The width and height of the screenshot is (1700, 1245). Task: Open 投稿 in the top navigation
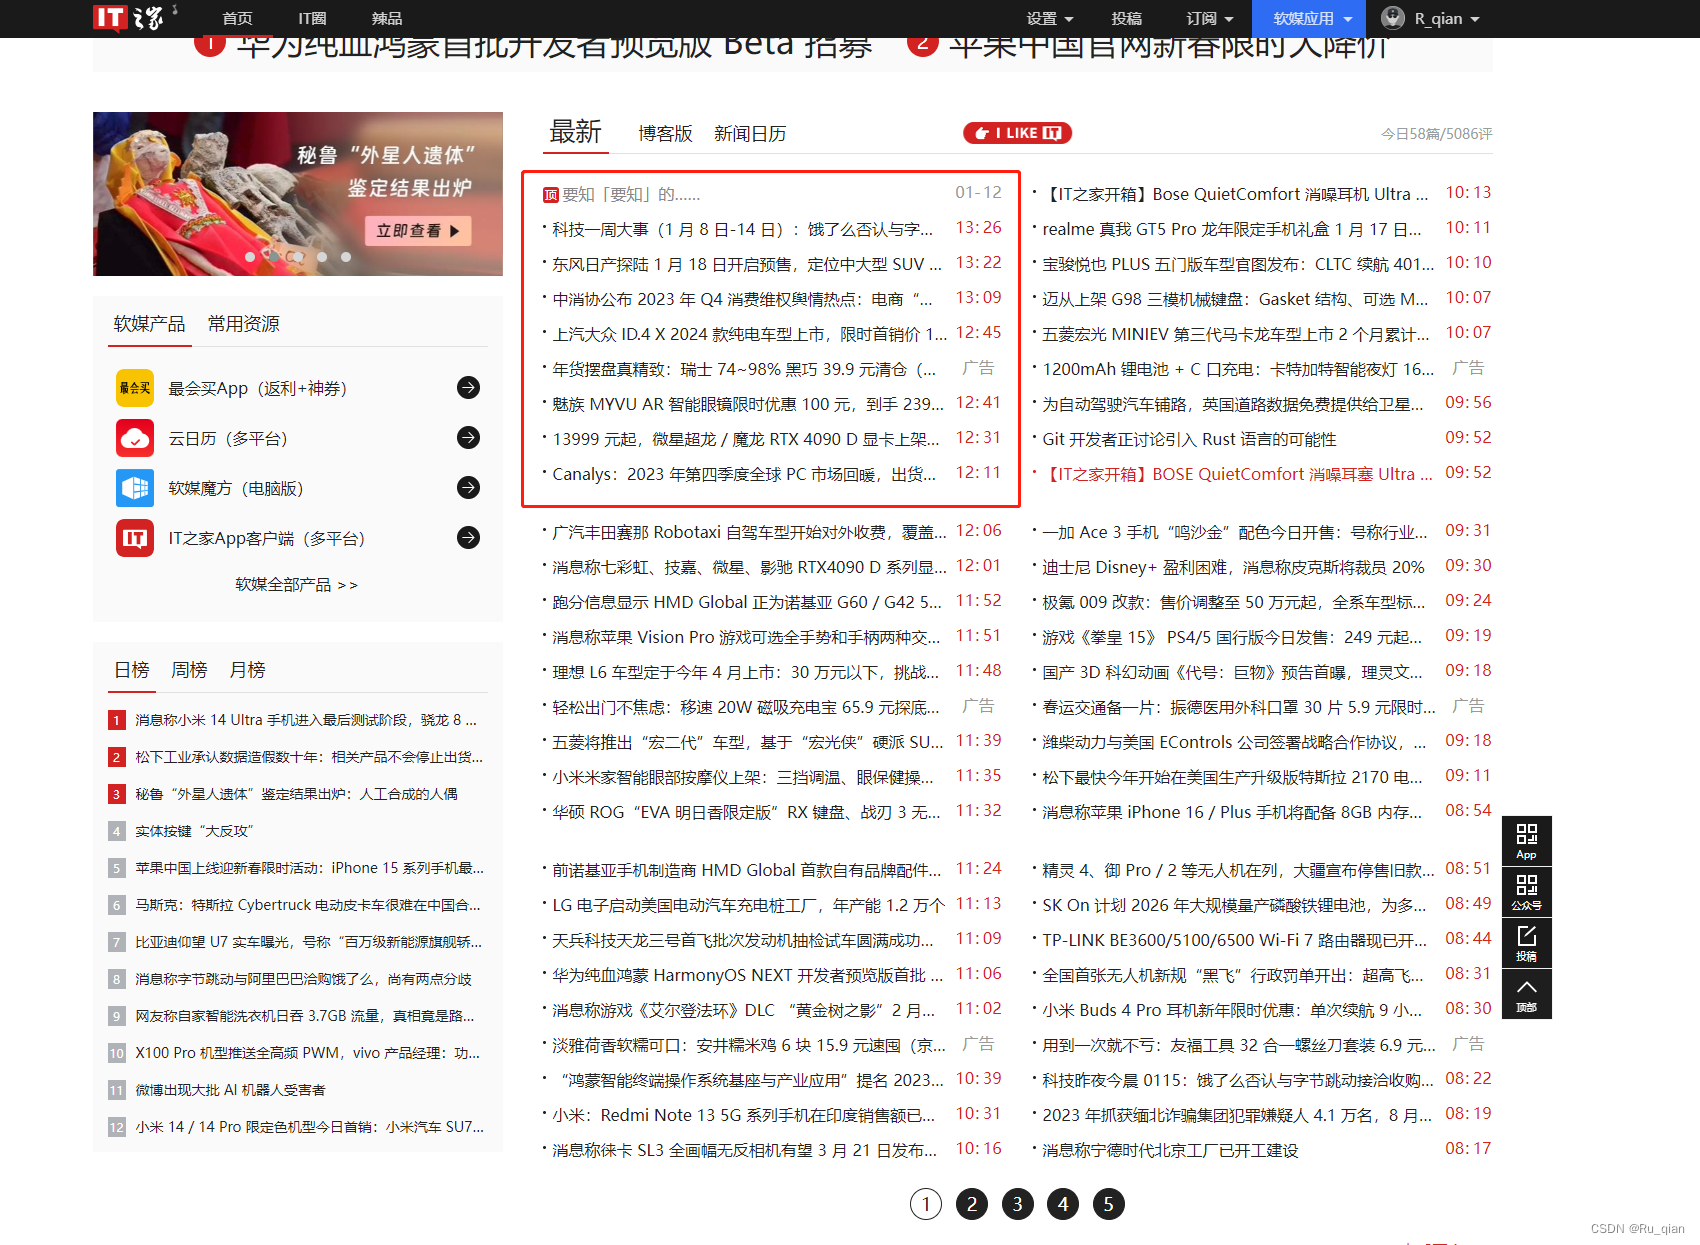(x=1126, y=19)
